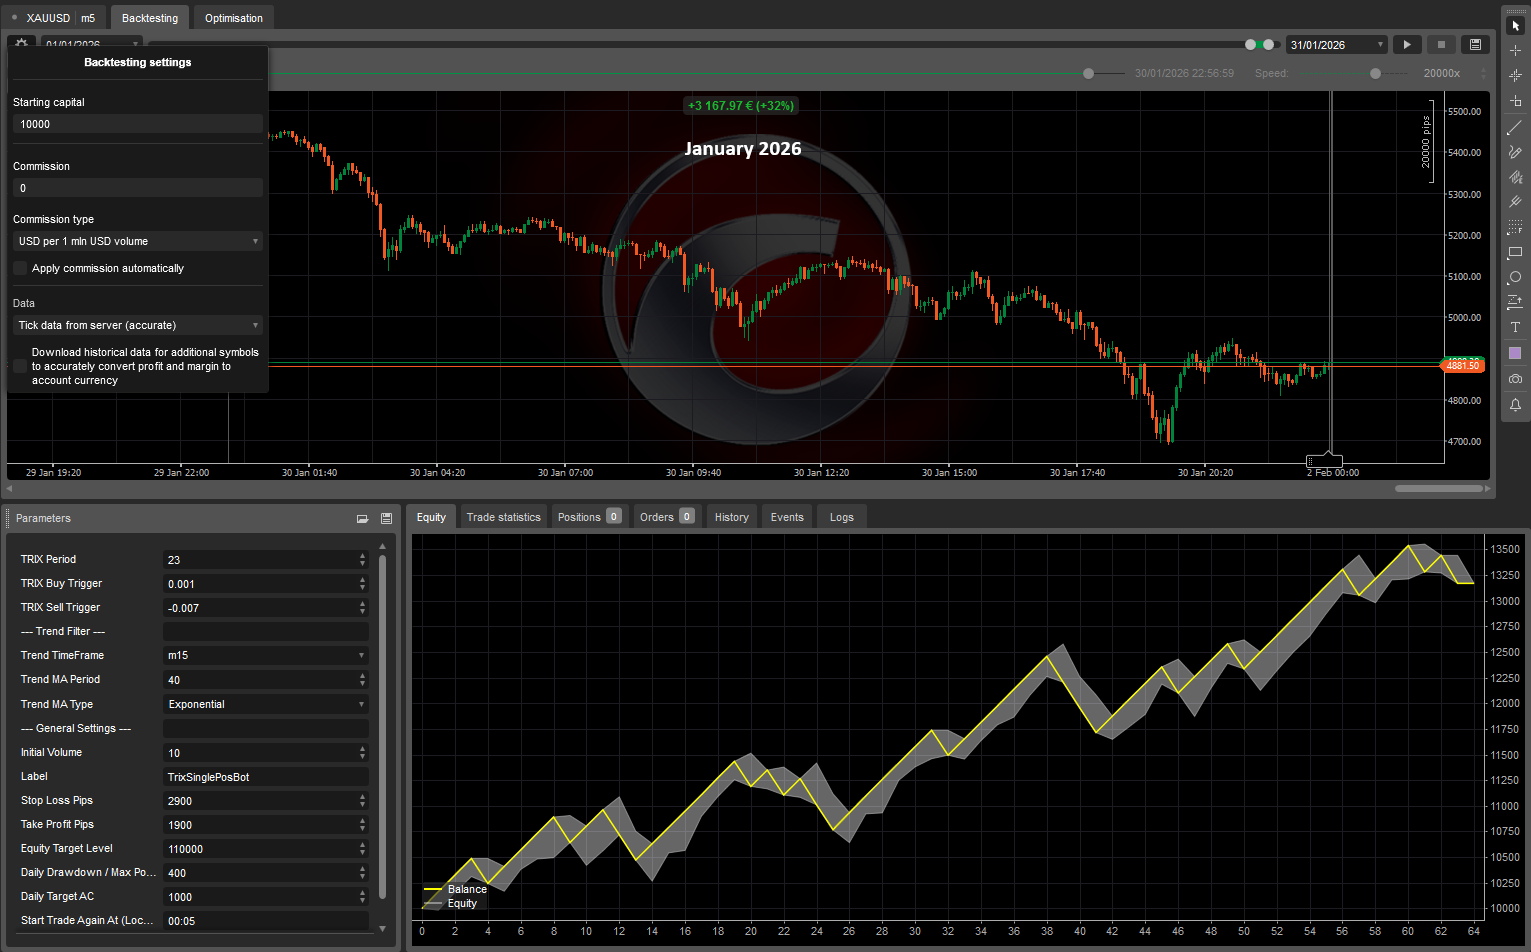Select the rectangle drawing tool
Viewport: 1531px width, 952px height.
click(1515, 252)
